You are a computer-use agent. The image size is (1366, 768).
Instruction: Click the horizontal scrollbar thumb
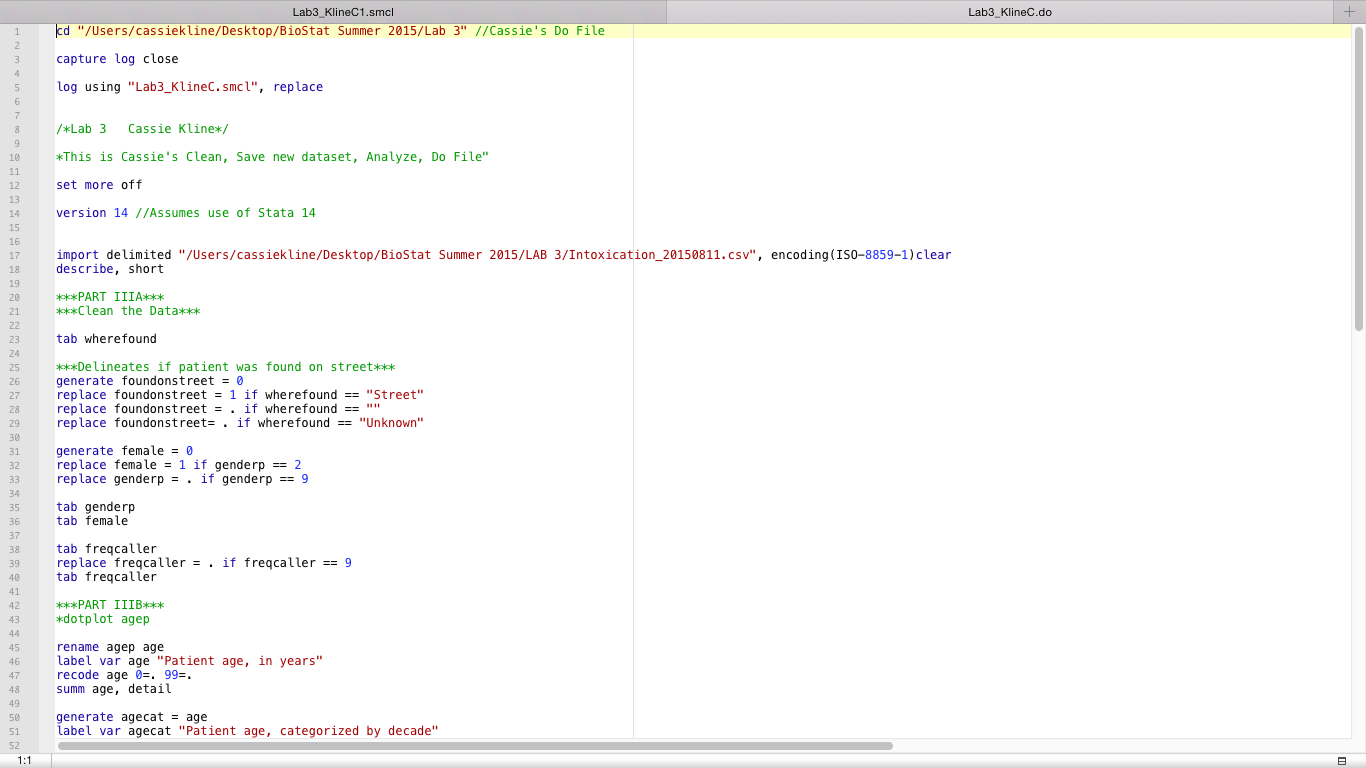tap(475, 745)
